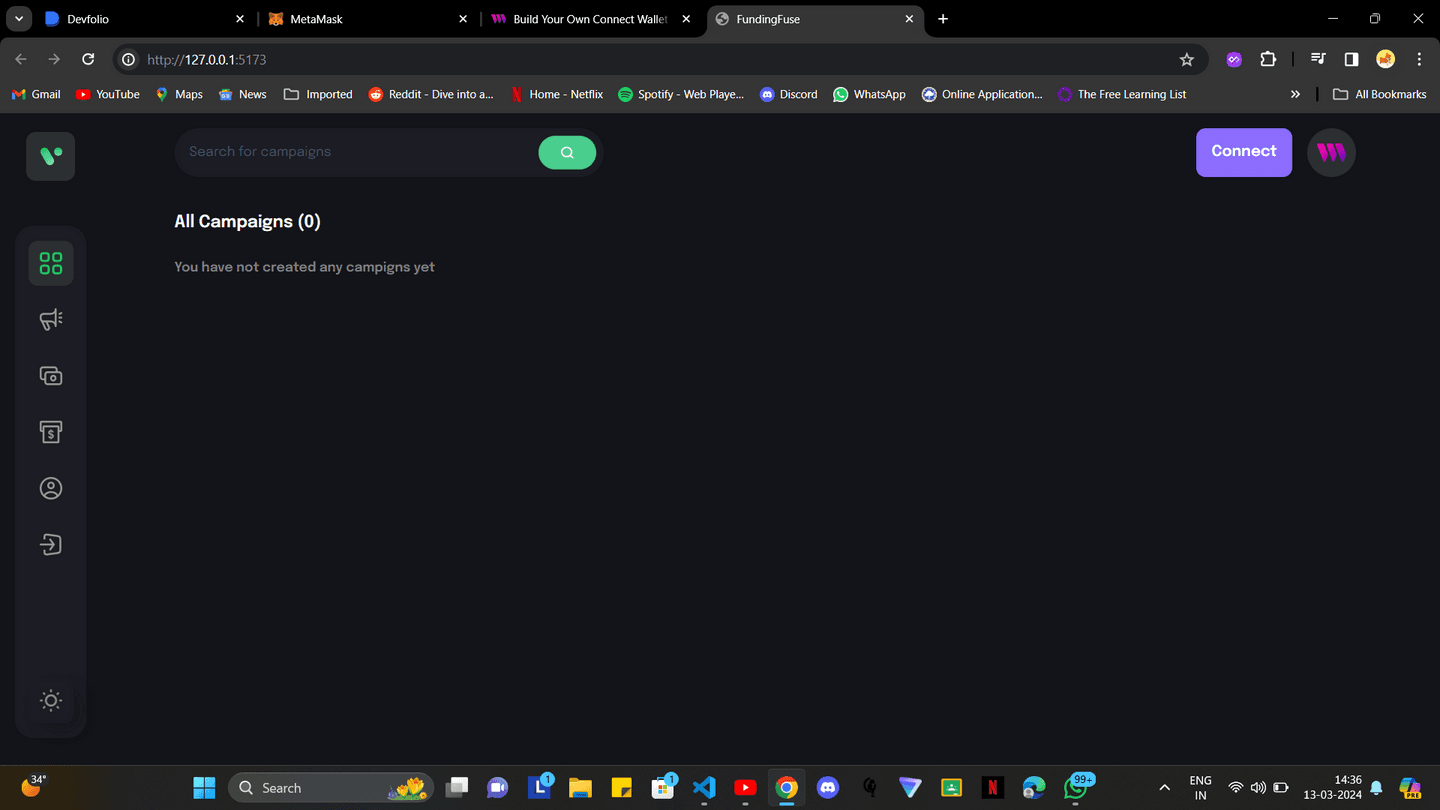Open the tab search dropdown arrow
This screenshot has width=1440, height=810.
19,19
